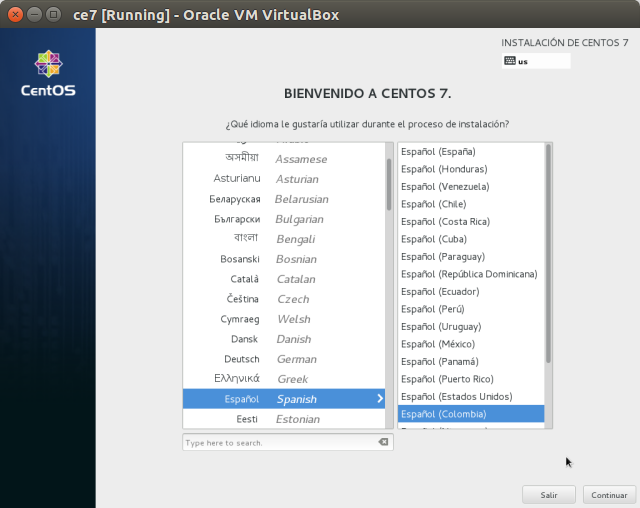The image size is (640, 508).
Task: Close the VirtualBox window
Action: point(15,15)
